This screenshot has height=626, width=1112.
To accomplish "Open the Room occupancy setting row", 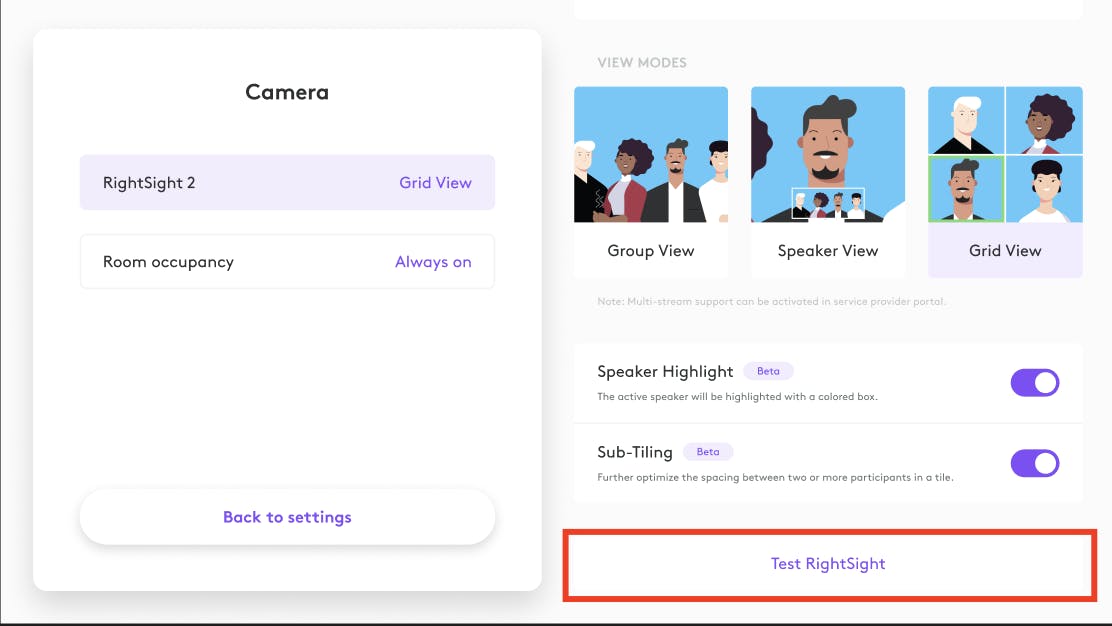I will 287,262.
